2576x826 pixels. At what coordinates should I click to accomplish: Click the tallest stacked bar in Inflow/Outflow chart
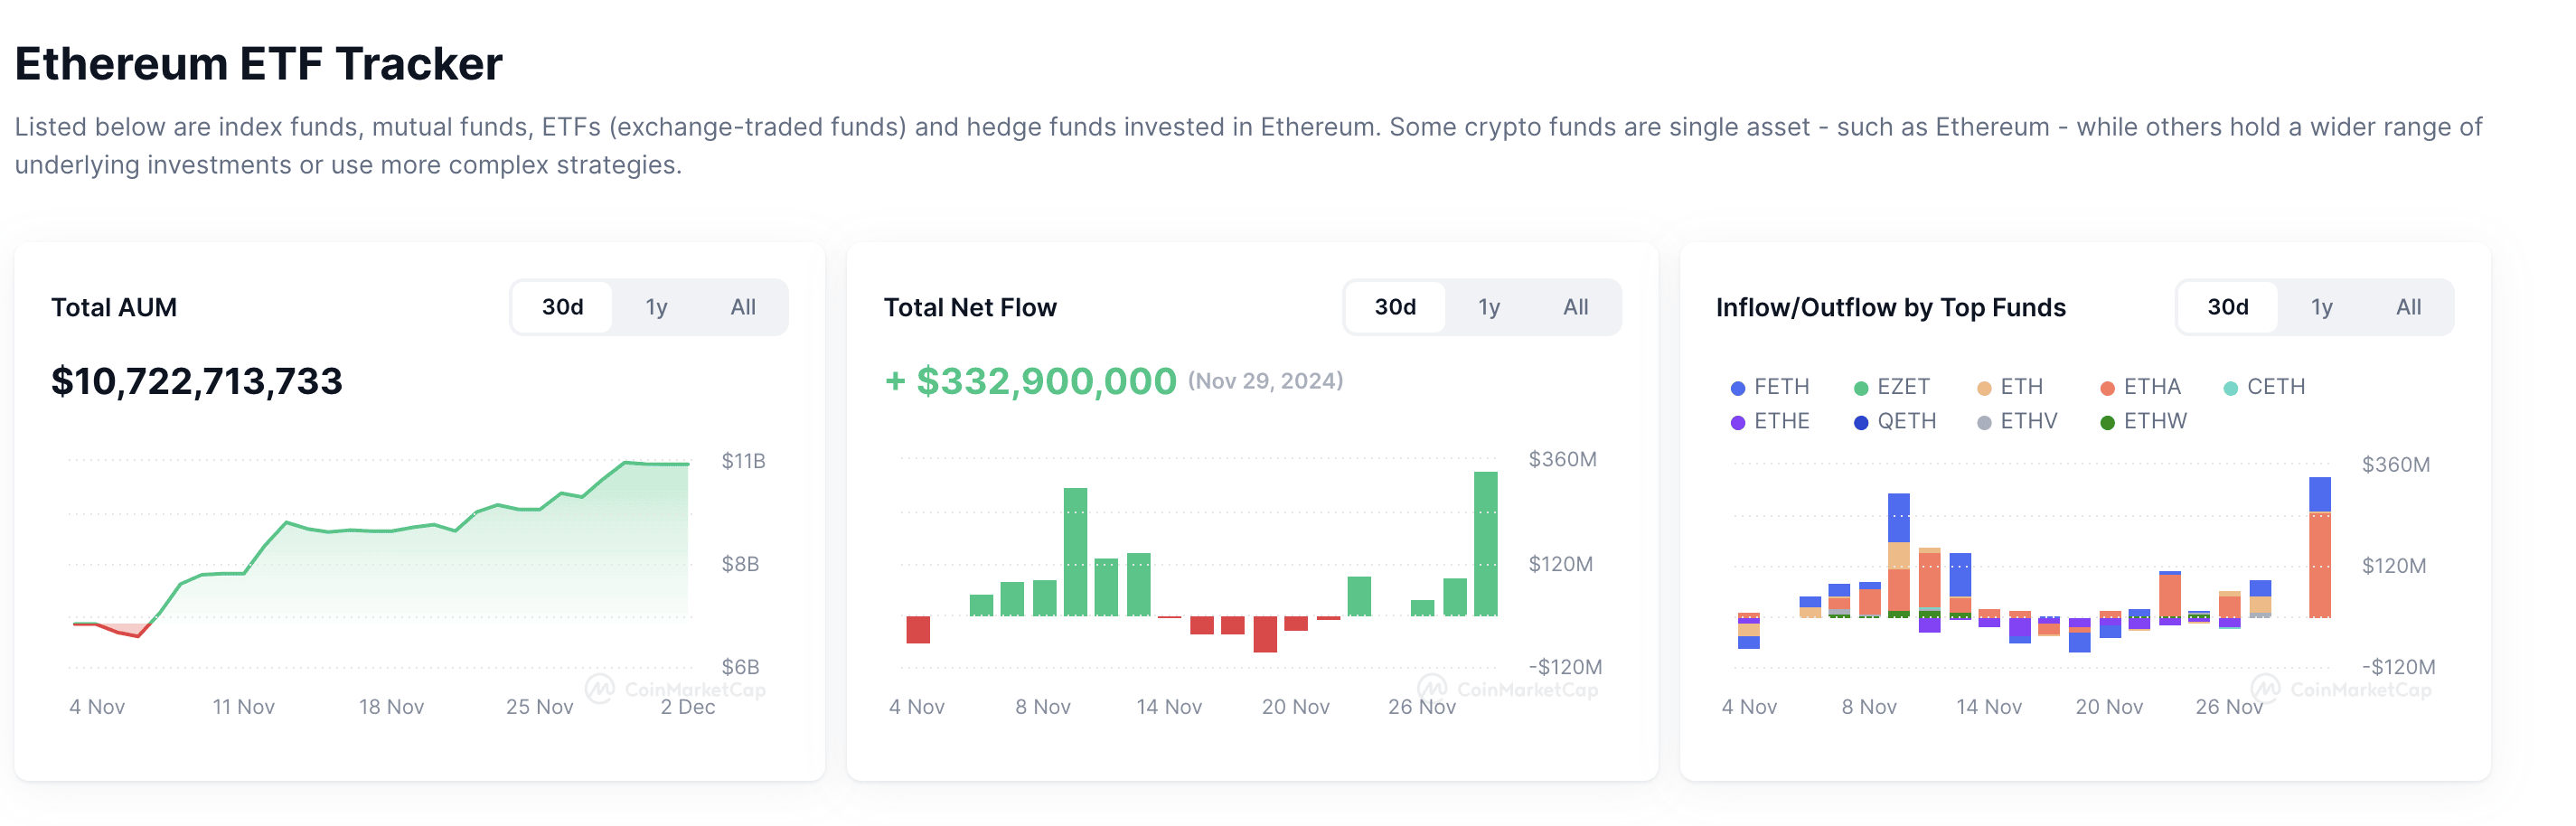click(2320, 548)
